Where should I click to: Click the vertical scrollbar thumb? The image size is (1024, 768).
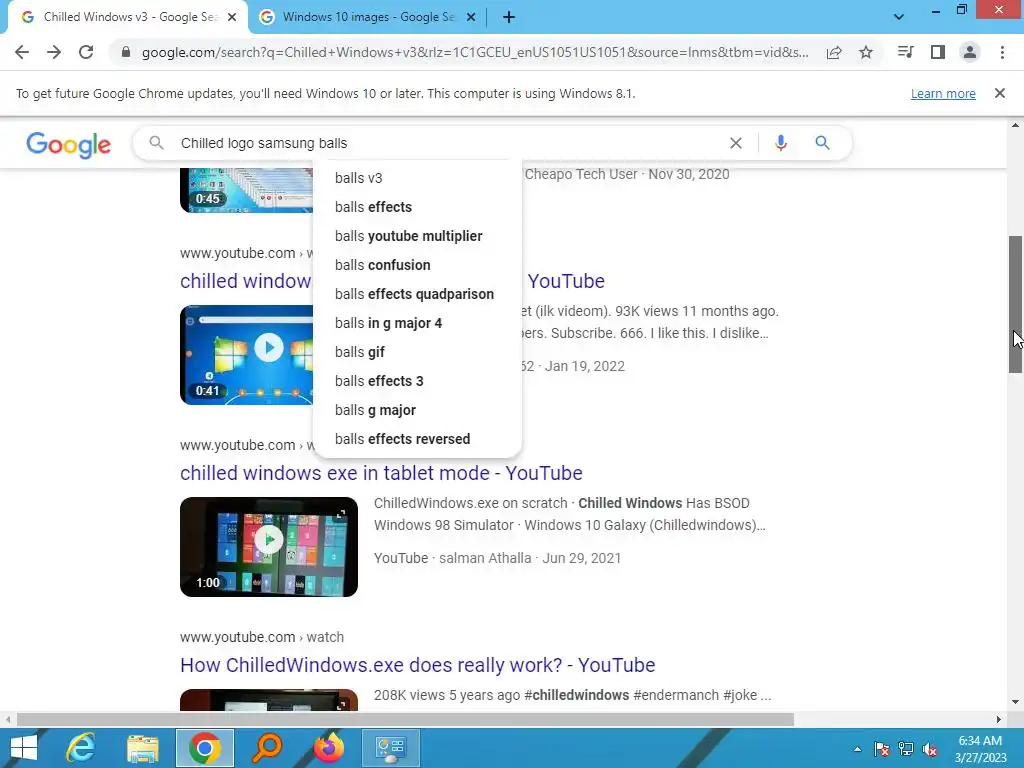1015,304
